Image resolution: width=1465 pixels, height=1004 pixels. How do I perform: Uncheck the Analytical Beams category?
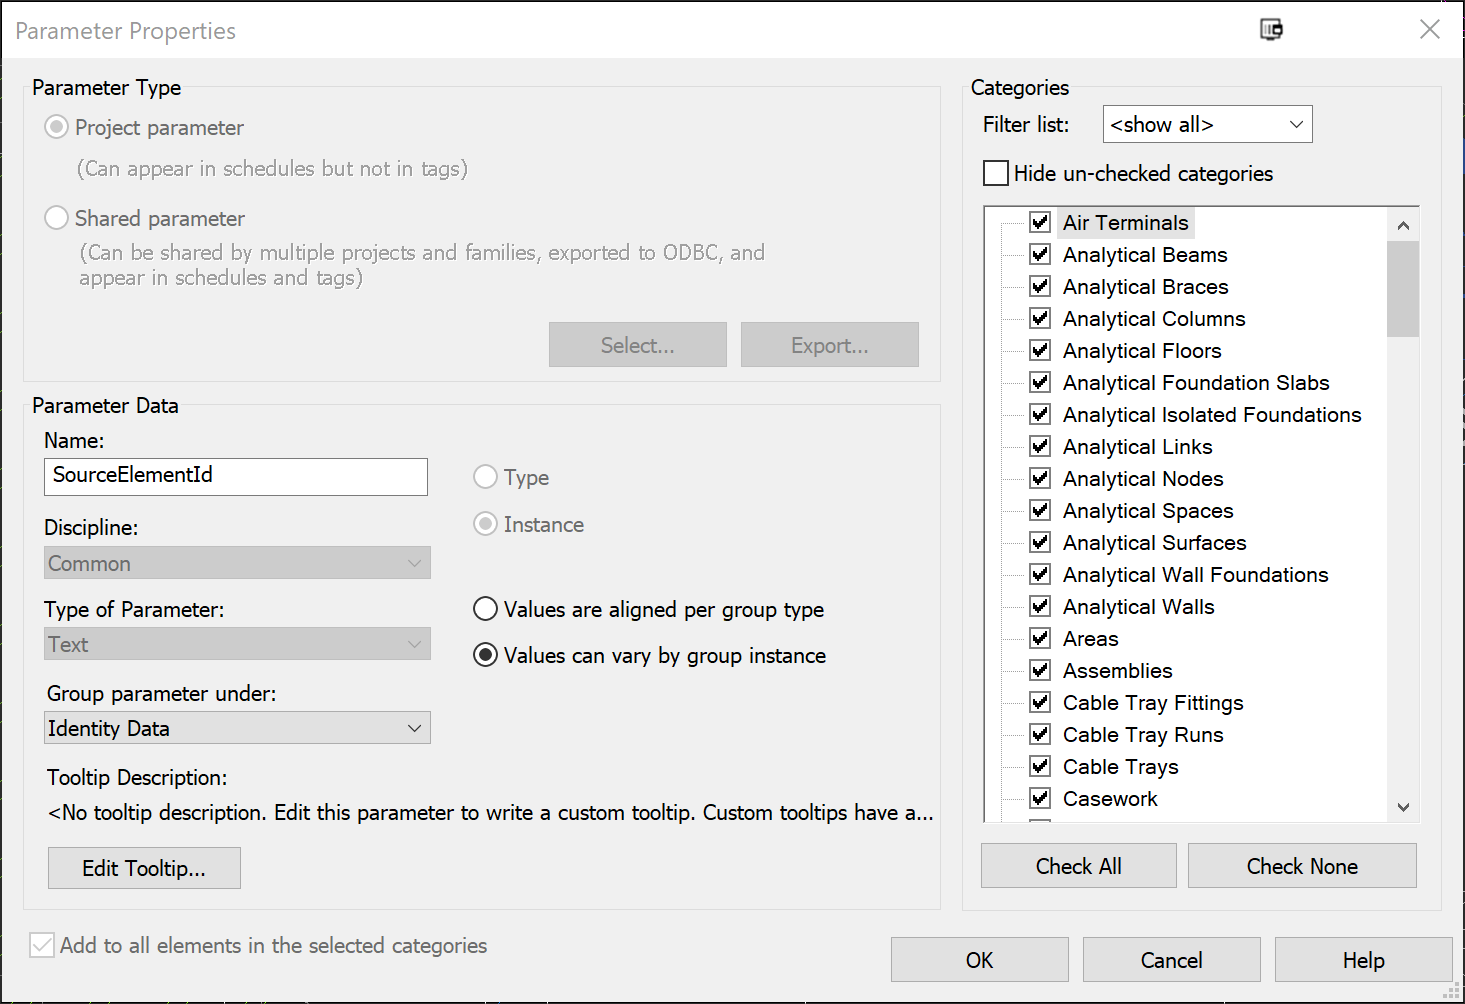pyautogui.click(x=1040, y=254)
